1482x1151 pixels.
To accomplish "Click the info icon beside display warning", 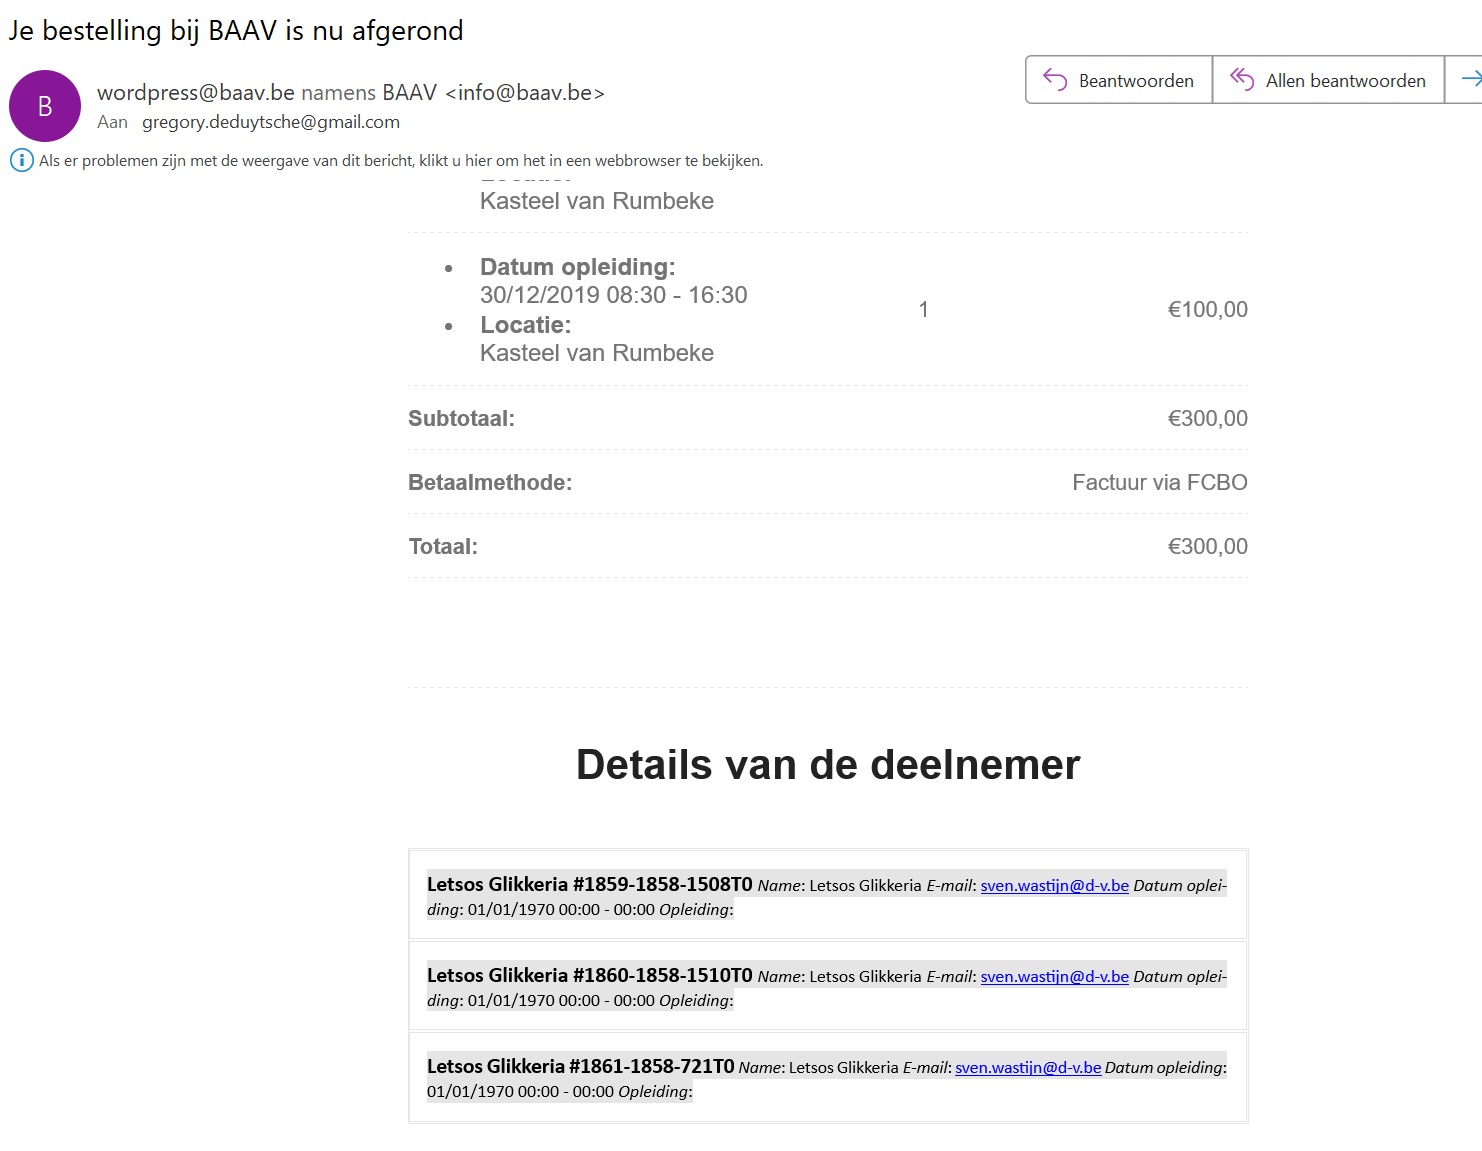I will coord(22,160).
